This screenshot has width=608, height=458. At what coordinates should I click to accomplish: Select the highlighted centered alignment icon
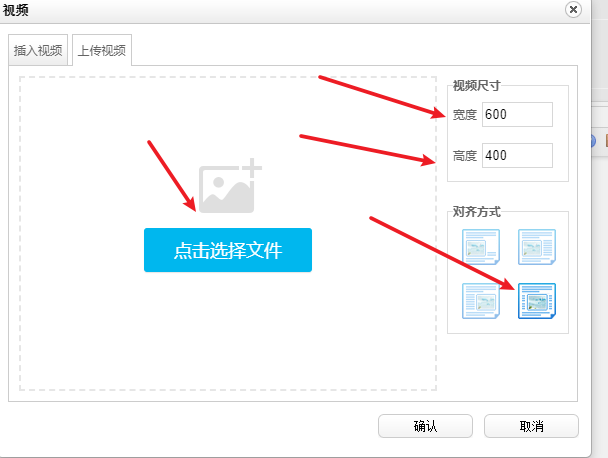(536, 300)
